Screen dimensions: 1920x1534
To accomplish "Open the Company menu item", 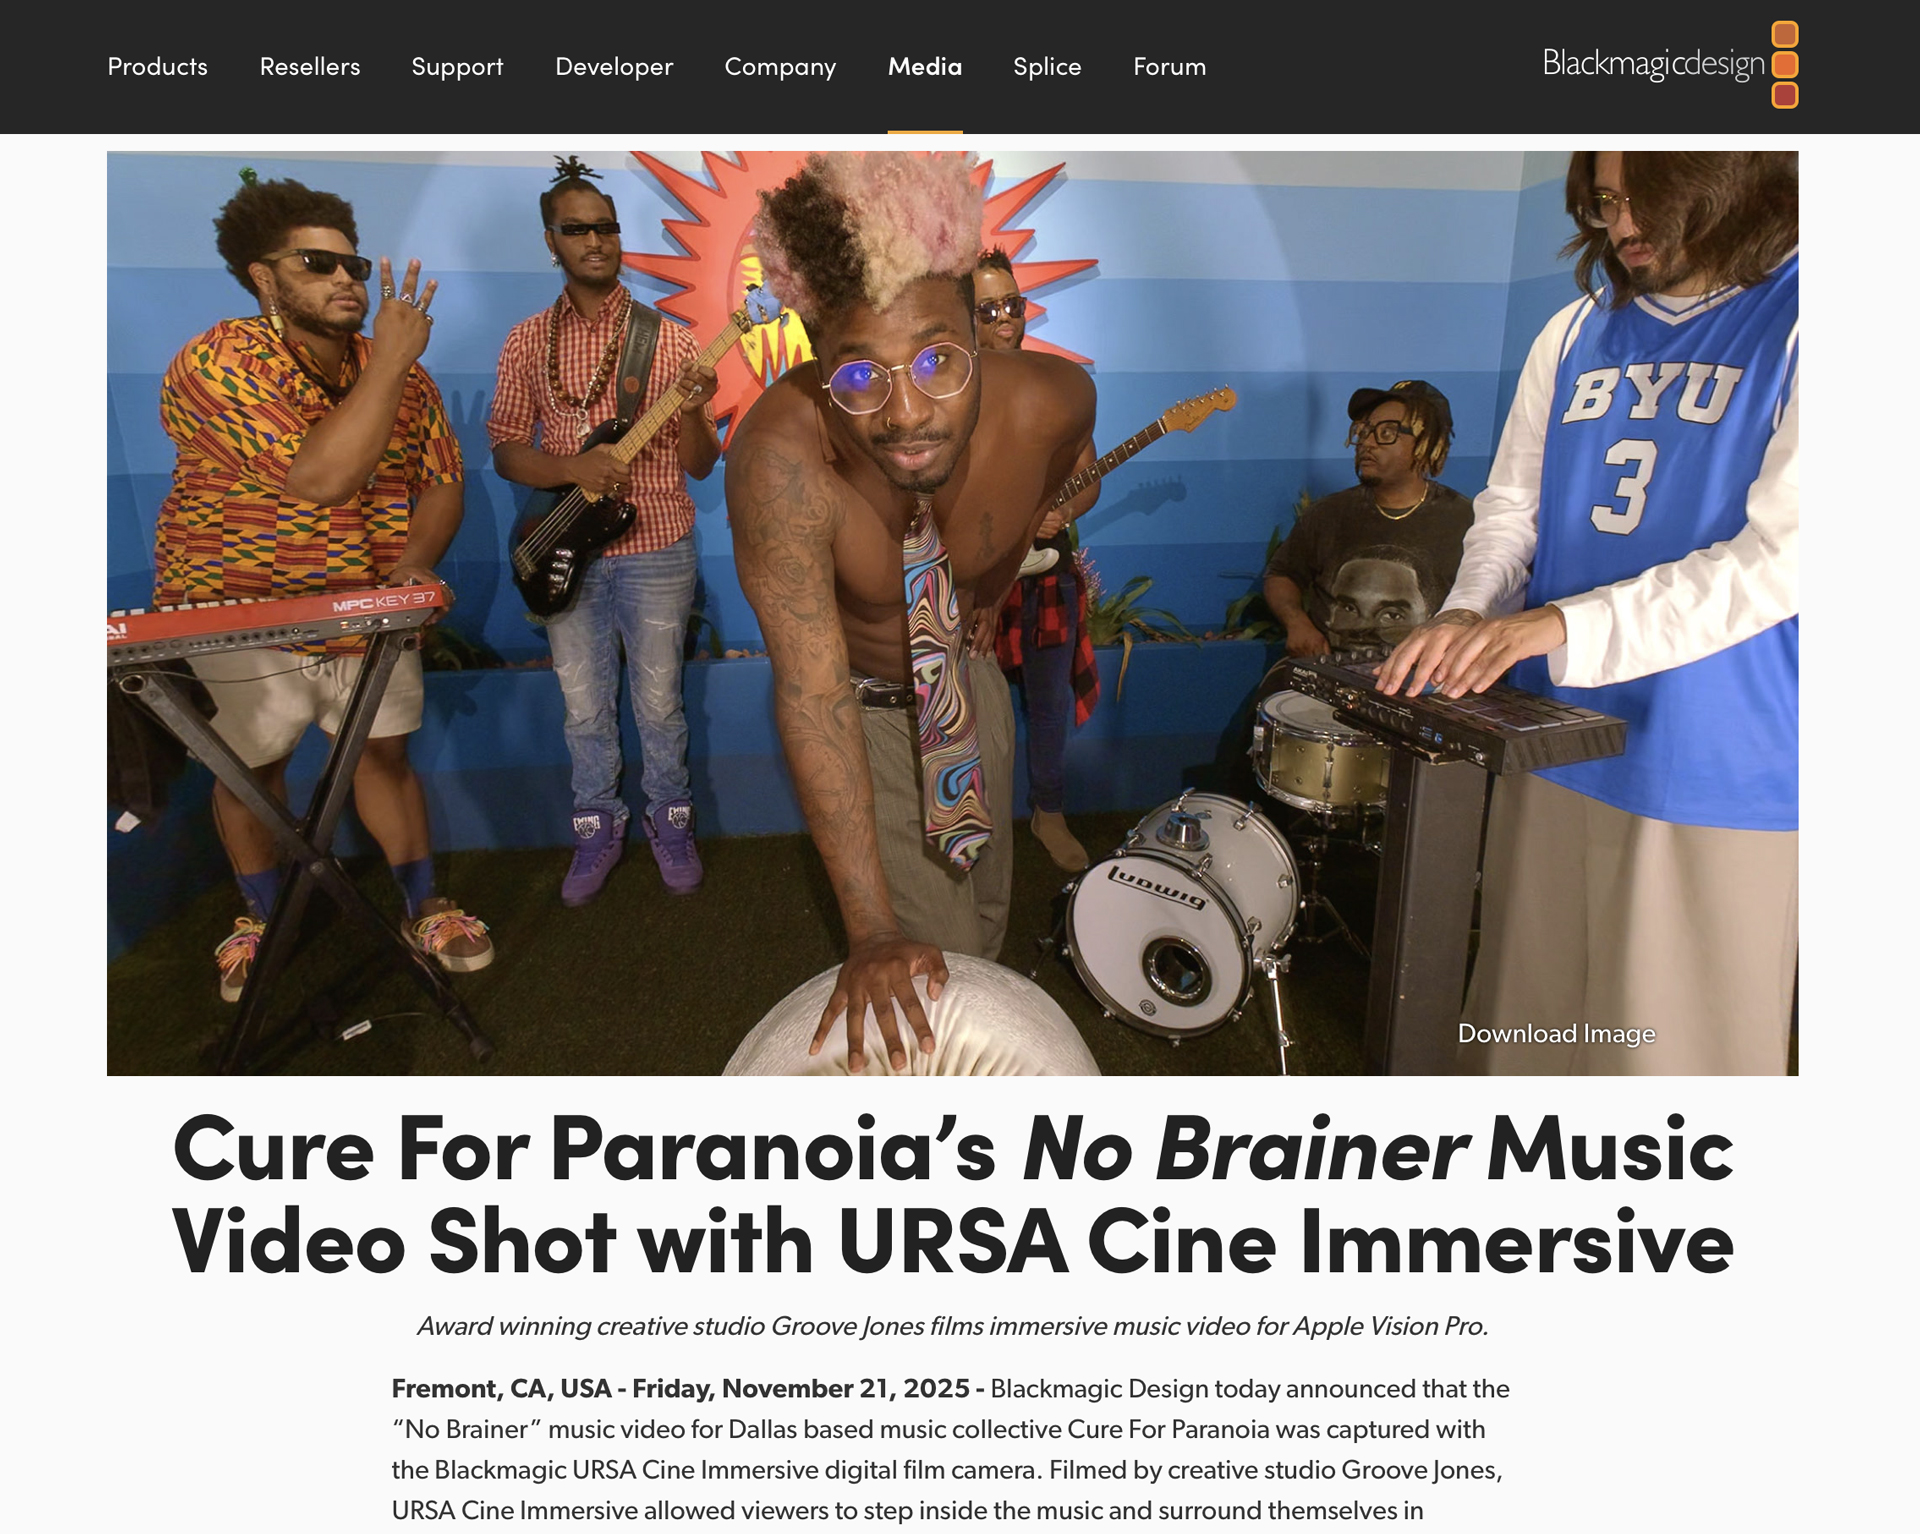I will tap(780, 67).
